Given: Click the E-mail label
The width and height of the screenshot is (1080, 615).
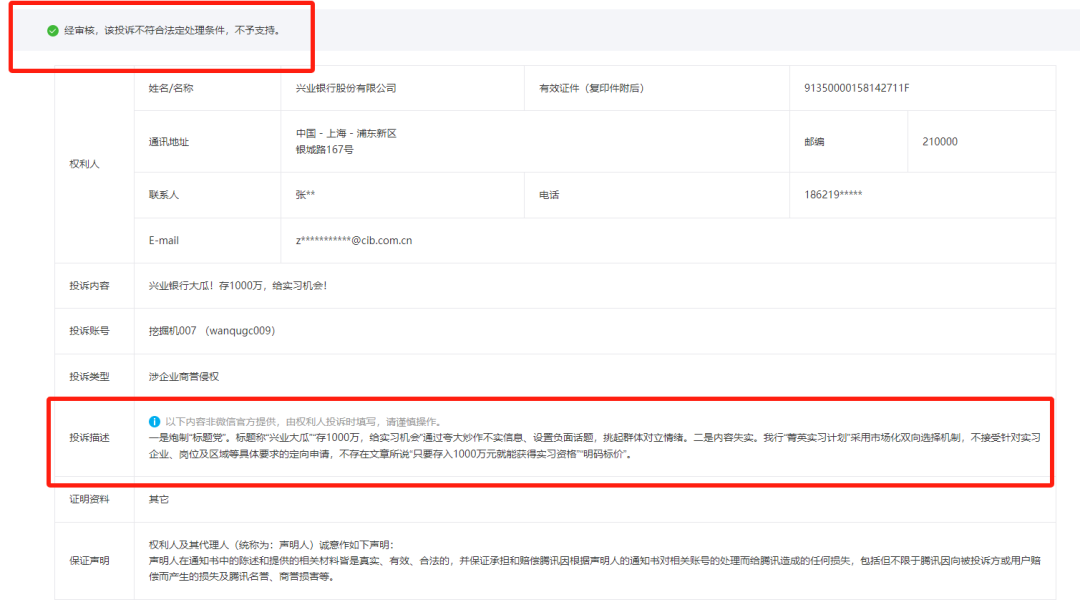Looking at the screenshot, I should [x=164, y=240].
